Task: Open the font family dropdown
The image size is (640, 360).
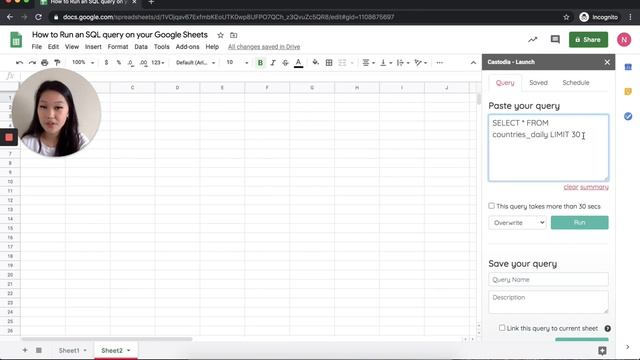Action: [195, 63]
